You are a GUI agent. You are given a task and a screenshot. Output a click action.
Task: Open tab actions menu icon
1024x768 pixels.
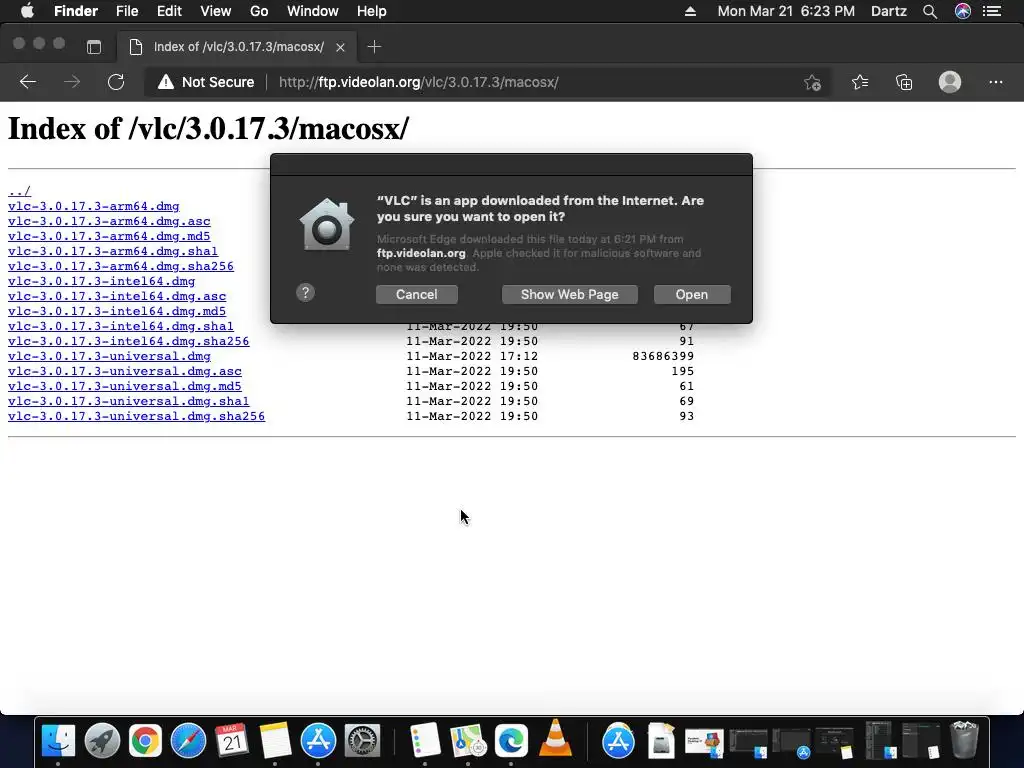94,47
